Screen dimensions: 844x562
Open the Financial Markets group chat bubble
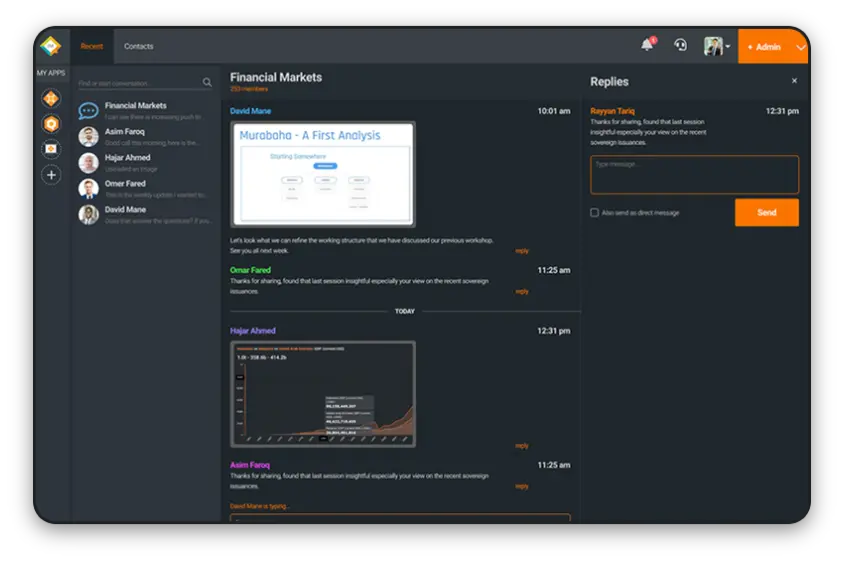click(88, 111)
